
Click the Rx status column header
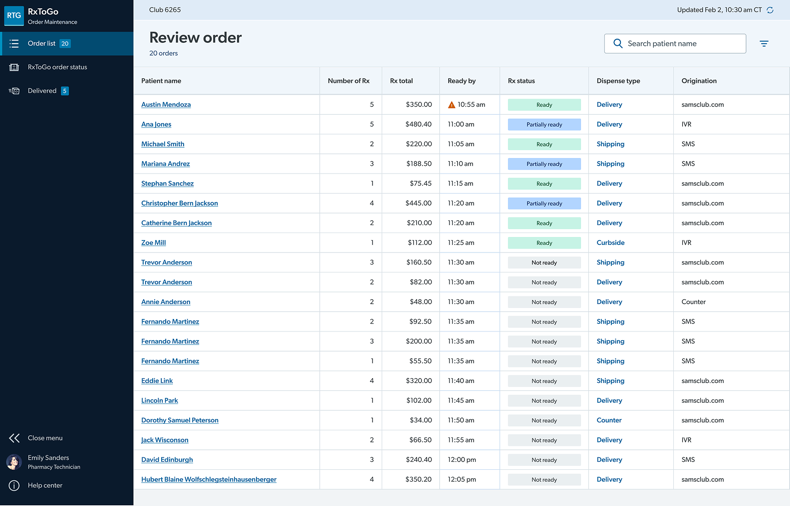pyautogui.click(x=521, y=81)
